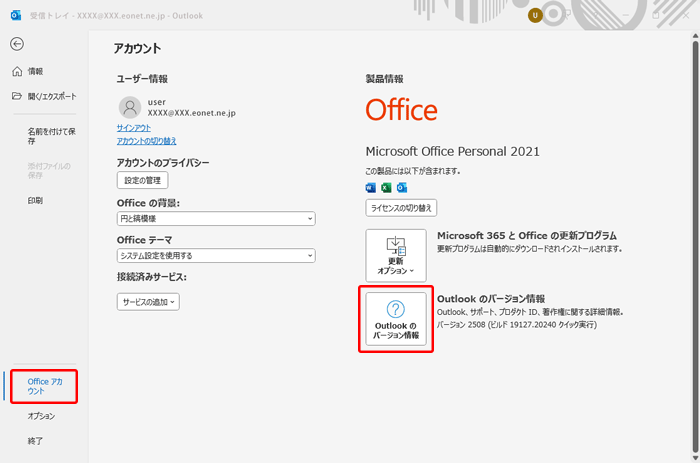Open the 印刷 menu item
This screenshot has width=700, height=463.
[x=35, y=201]
